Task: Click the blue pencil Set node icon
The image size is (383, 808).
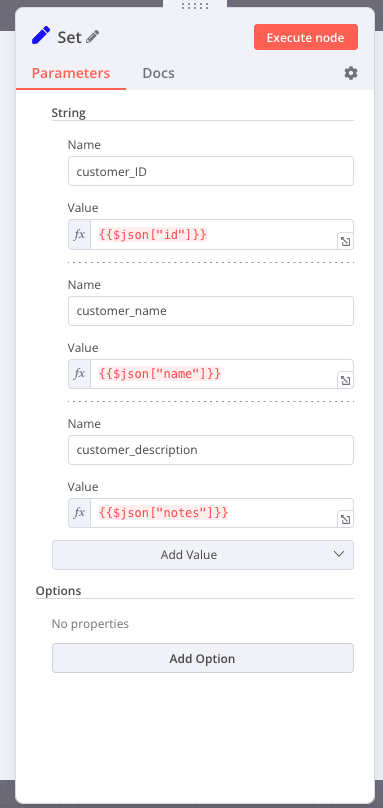Action: [x=41, y=37]
